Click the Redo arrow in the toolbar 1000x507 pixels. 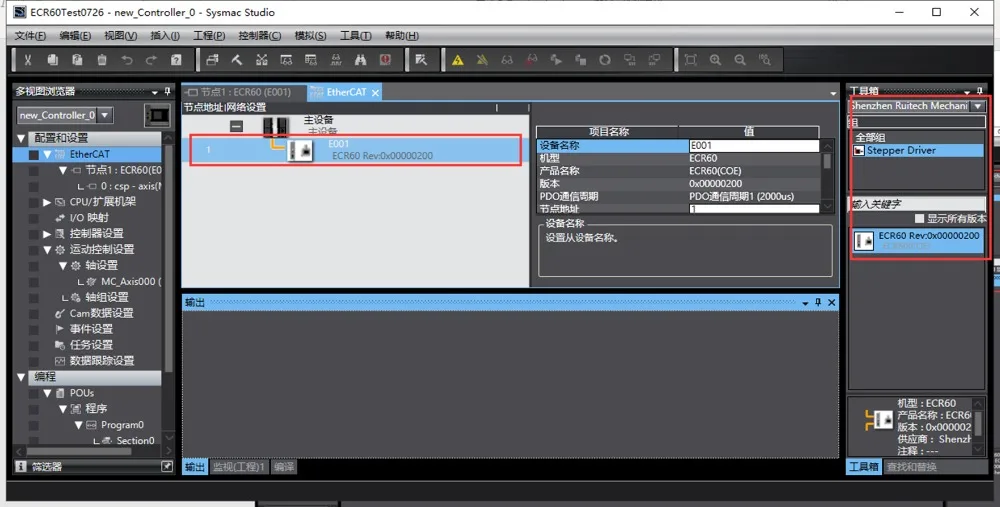tap(151, 60)
